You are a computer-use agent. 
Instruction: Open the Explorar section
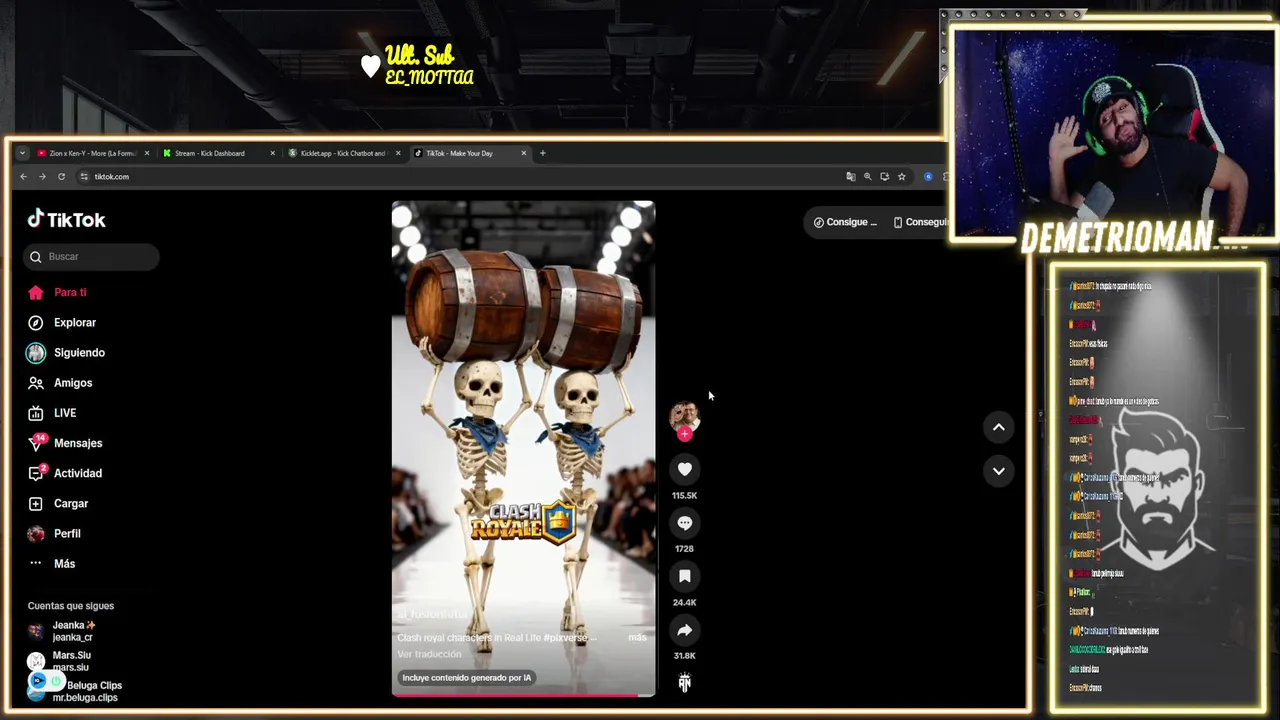coord(62,322)
